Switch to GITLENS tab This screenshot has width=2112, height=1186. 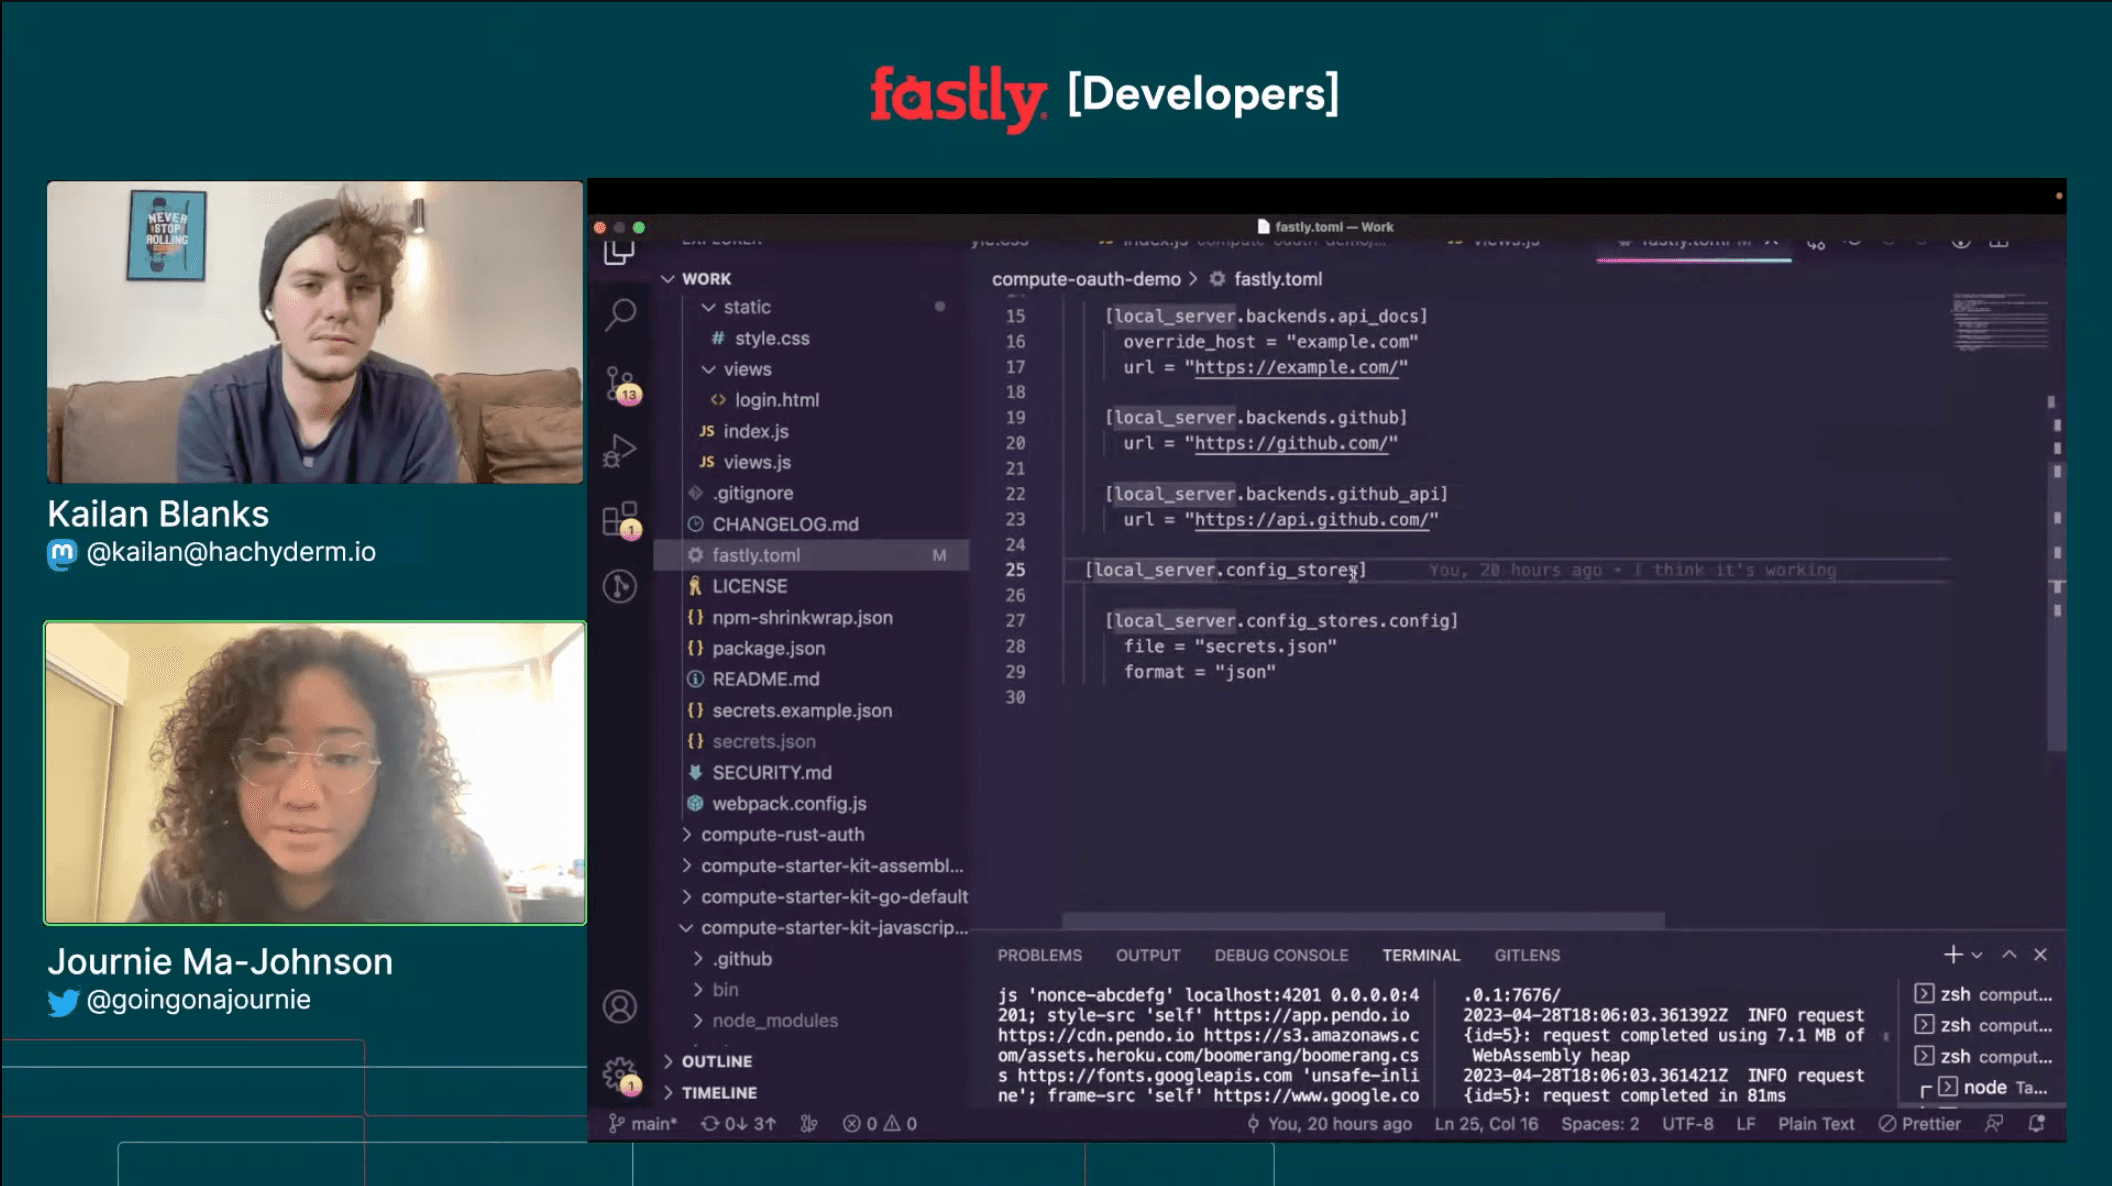1527,955
